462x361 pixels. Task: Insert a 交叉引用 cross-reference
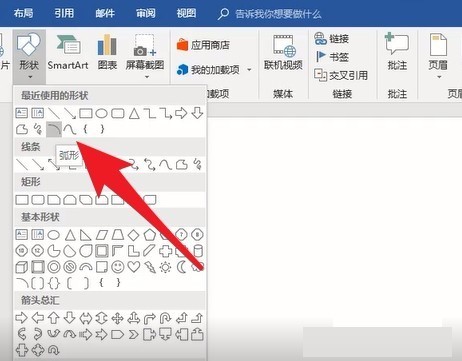[341, 75]
